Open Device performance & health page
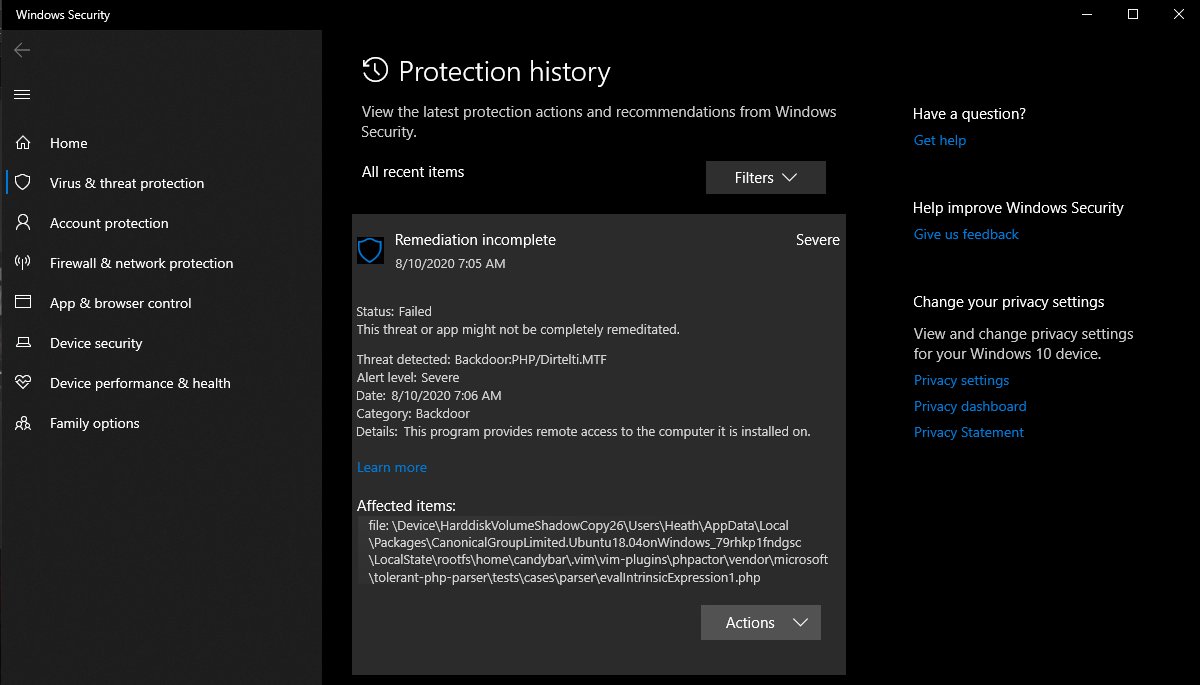The height and width of the screenshot is (685, 1200). [140, 383]
